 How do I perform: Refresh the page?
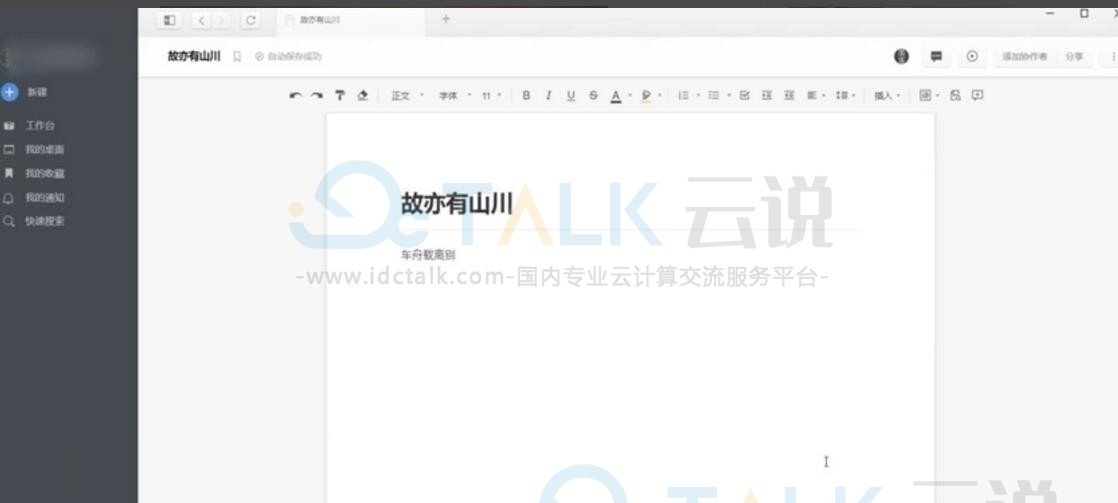pos(250,21)
